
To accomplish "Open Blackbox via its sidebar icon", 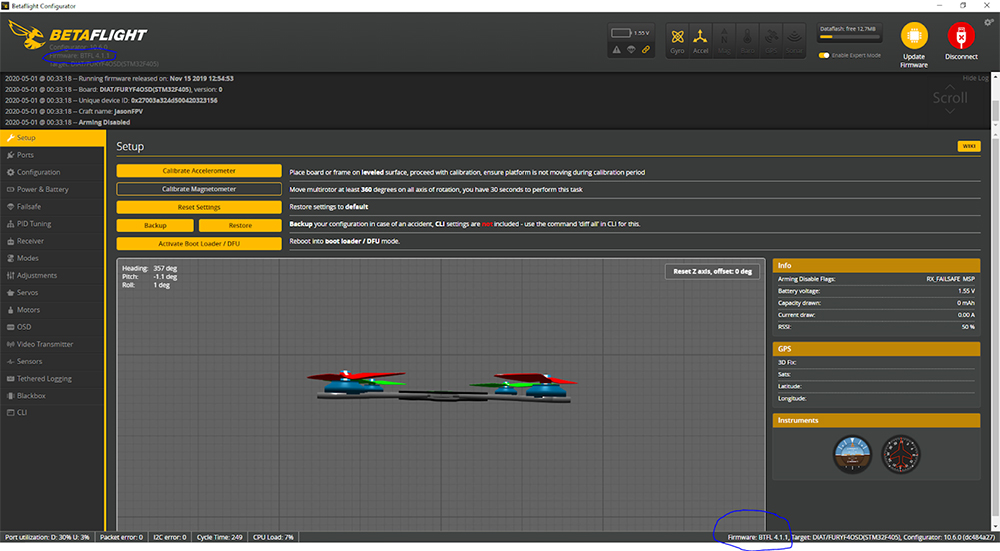I will 11,396.
